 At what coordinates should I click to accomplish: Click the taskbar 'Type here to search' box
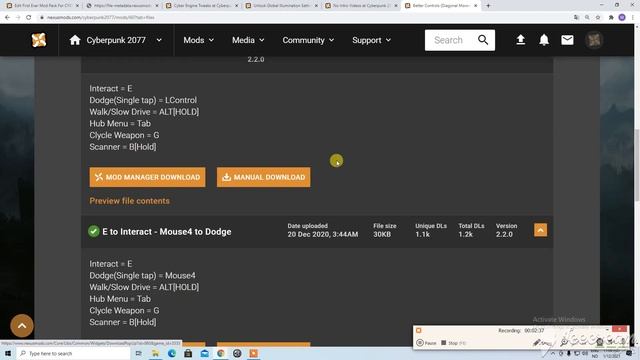pyautogui.click(x=73, y=353)
